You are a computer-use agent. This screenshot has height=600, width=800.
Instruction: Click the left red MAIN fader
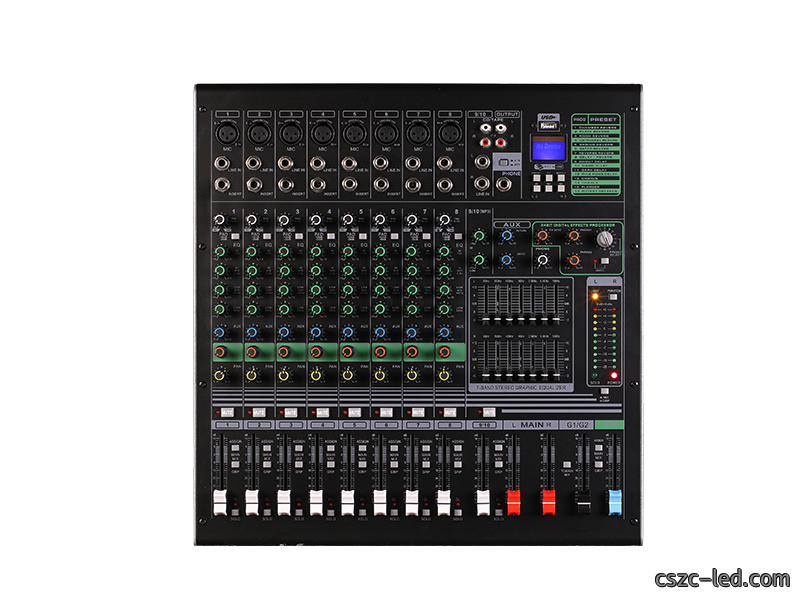tap(513, 503)
